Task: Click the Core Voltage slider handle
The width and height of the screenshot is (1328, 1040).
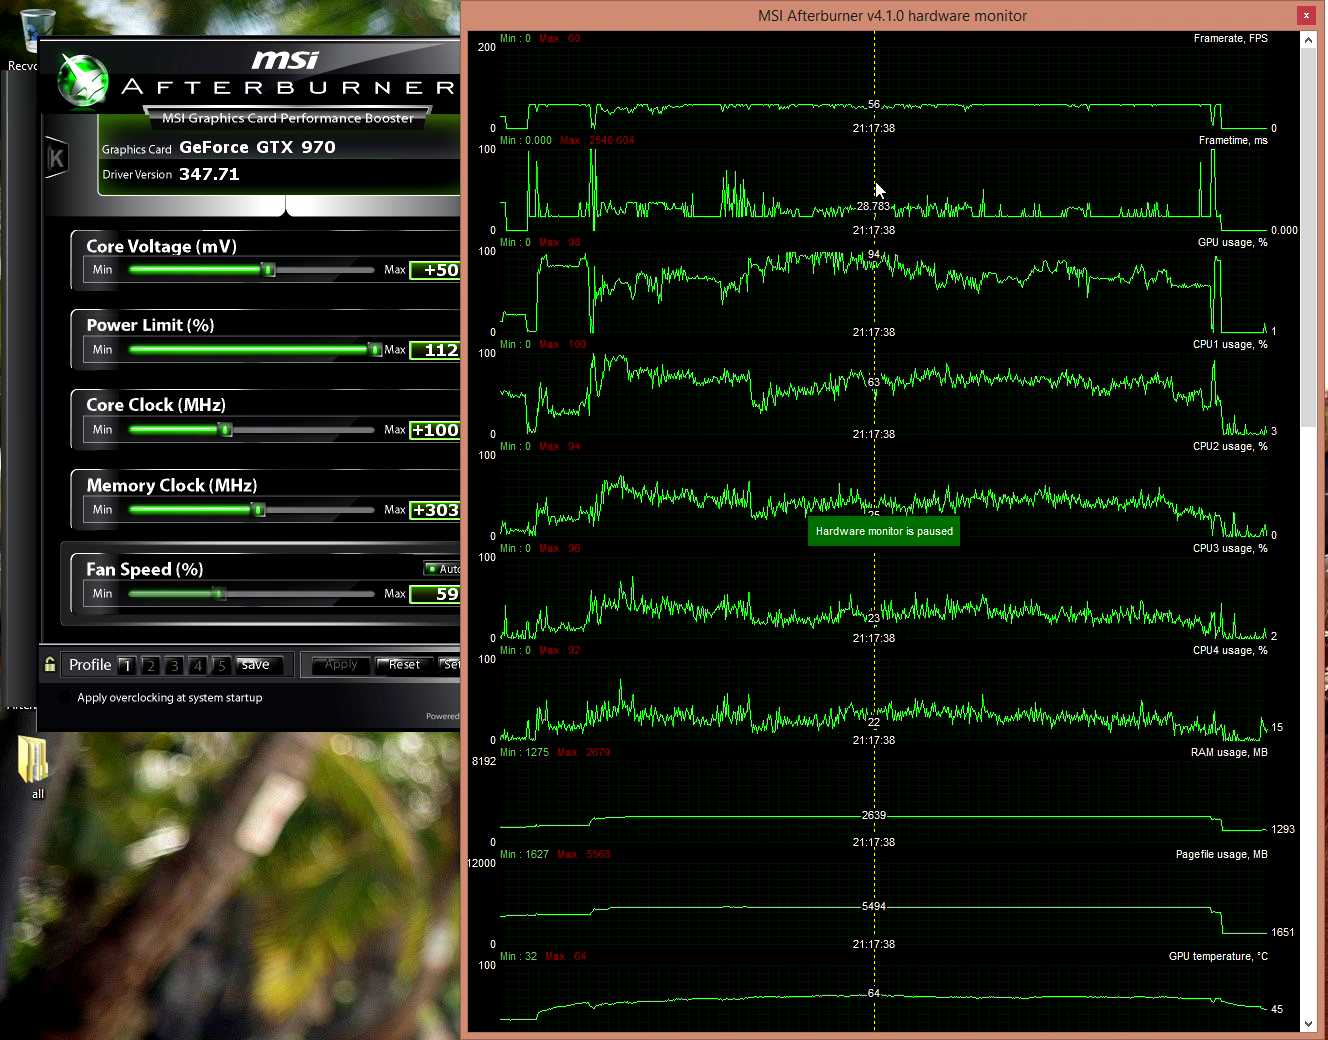Action: [x=268, y=270]
